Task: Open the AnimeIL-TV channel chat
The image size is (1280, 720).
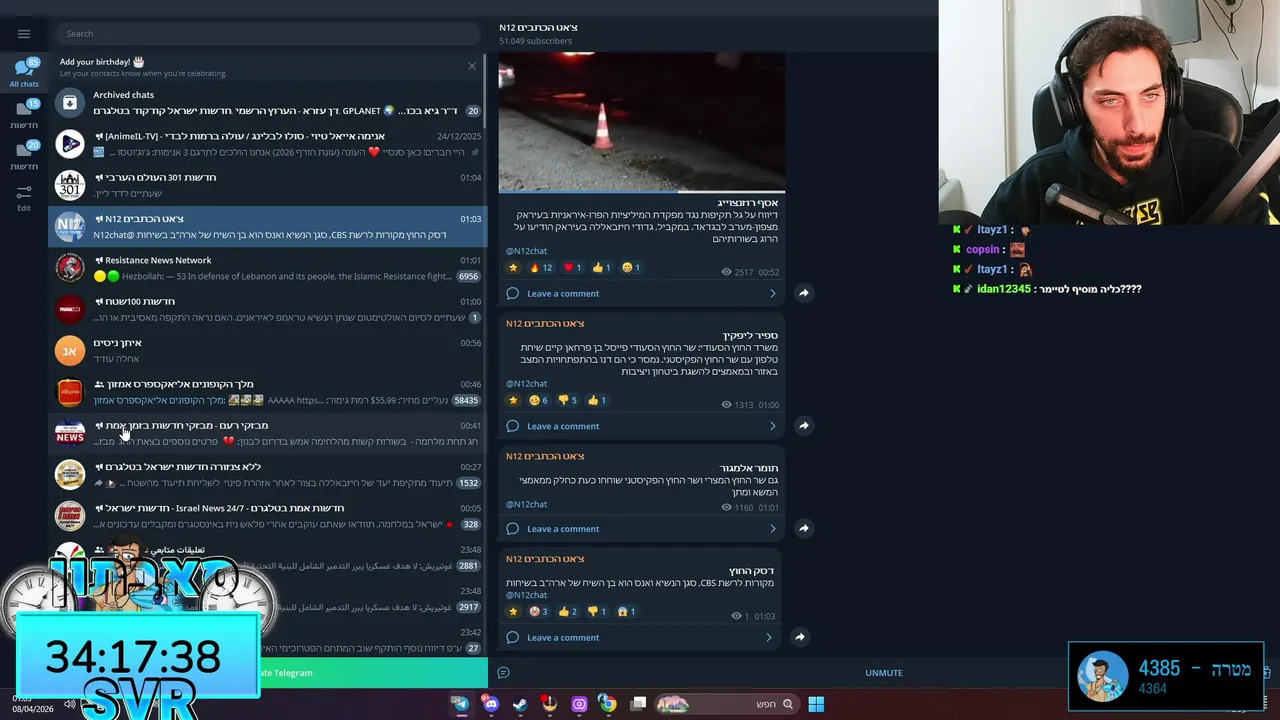Action: 268,144
